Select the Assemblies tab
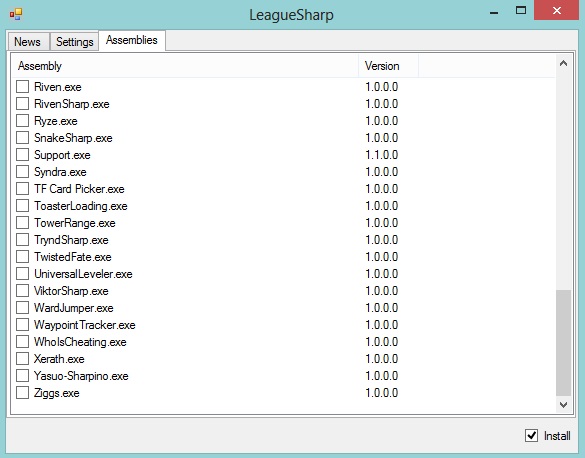 click(x=132, y=40)
